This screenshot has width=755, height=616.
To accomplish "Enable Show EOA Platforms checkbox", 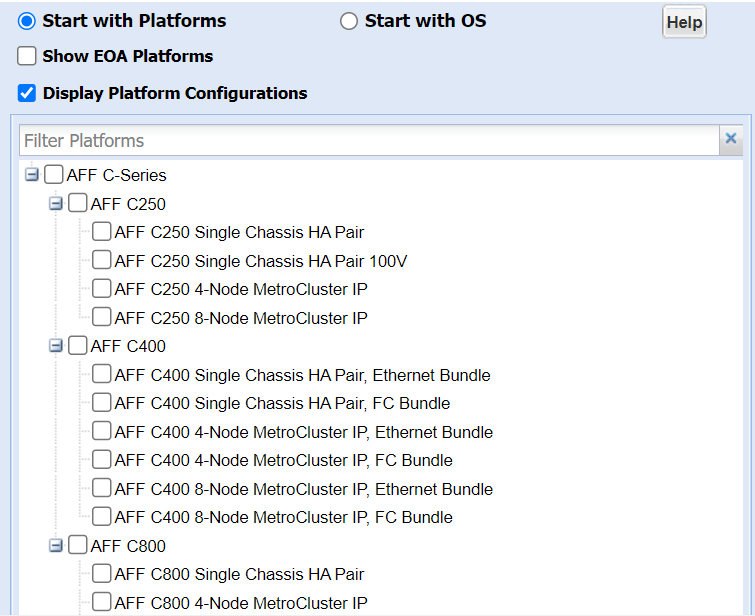I will tap(27, 56).
